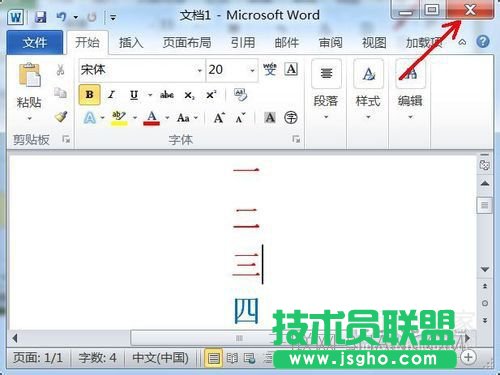This screenshot has height=375, width=500.
Task: Open the 剪贴板 clipboard pane launcher
Action: [x=66, y=139]
